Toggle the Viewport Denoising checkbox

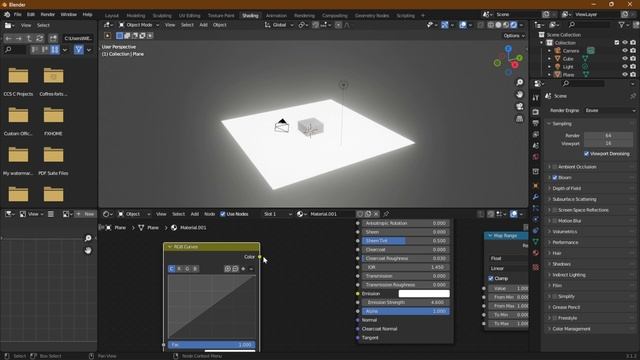(587, 154)
